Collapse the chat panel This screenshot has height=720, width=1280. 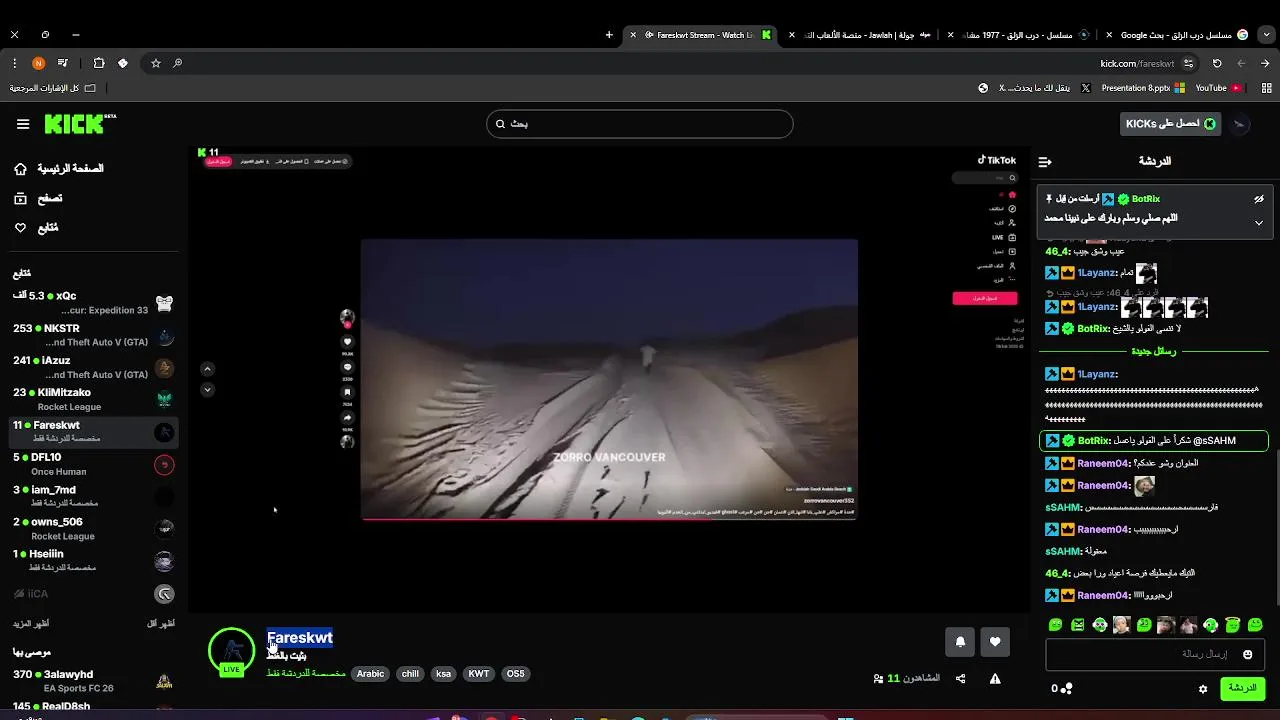pyautogui.click(x=1045, y=161)
